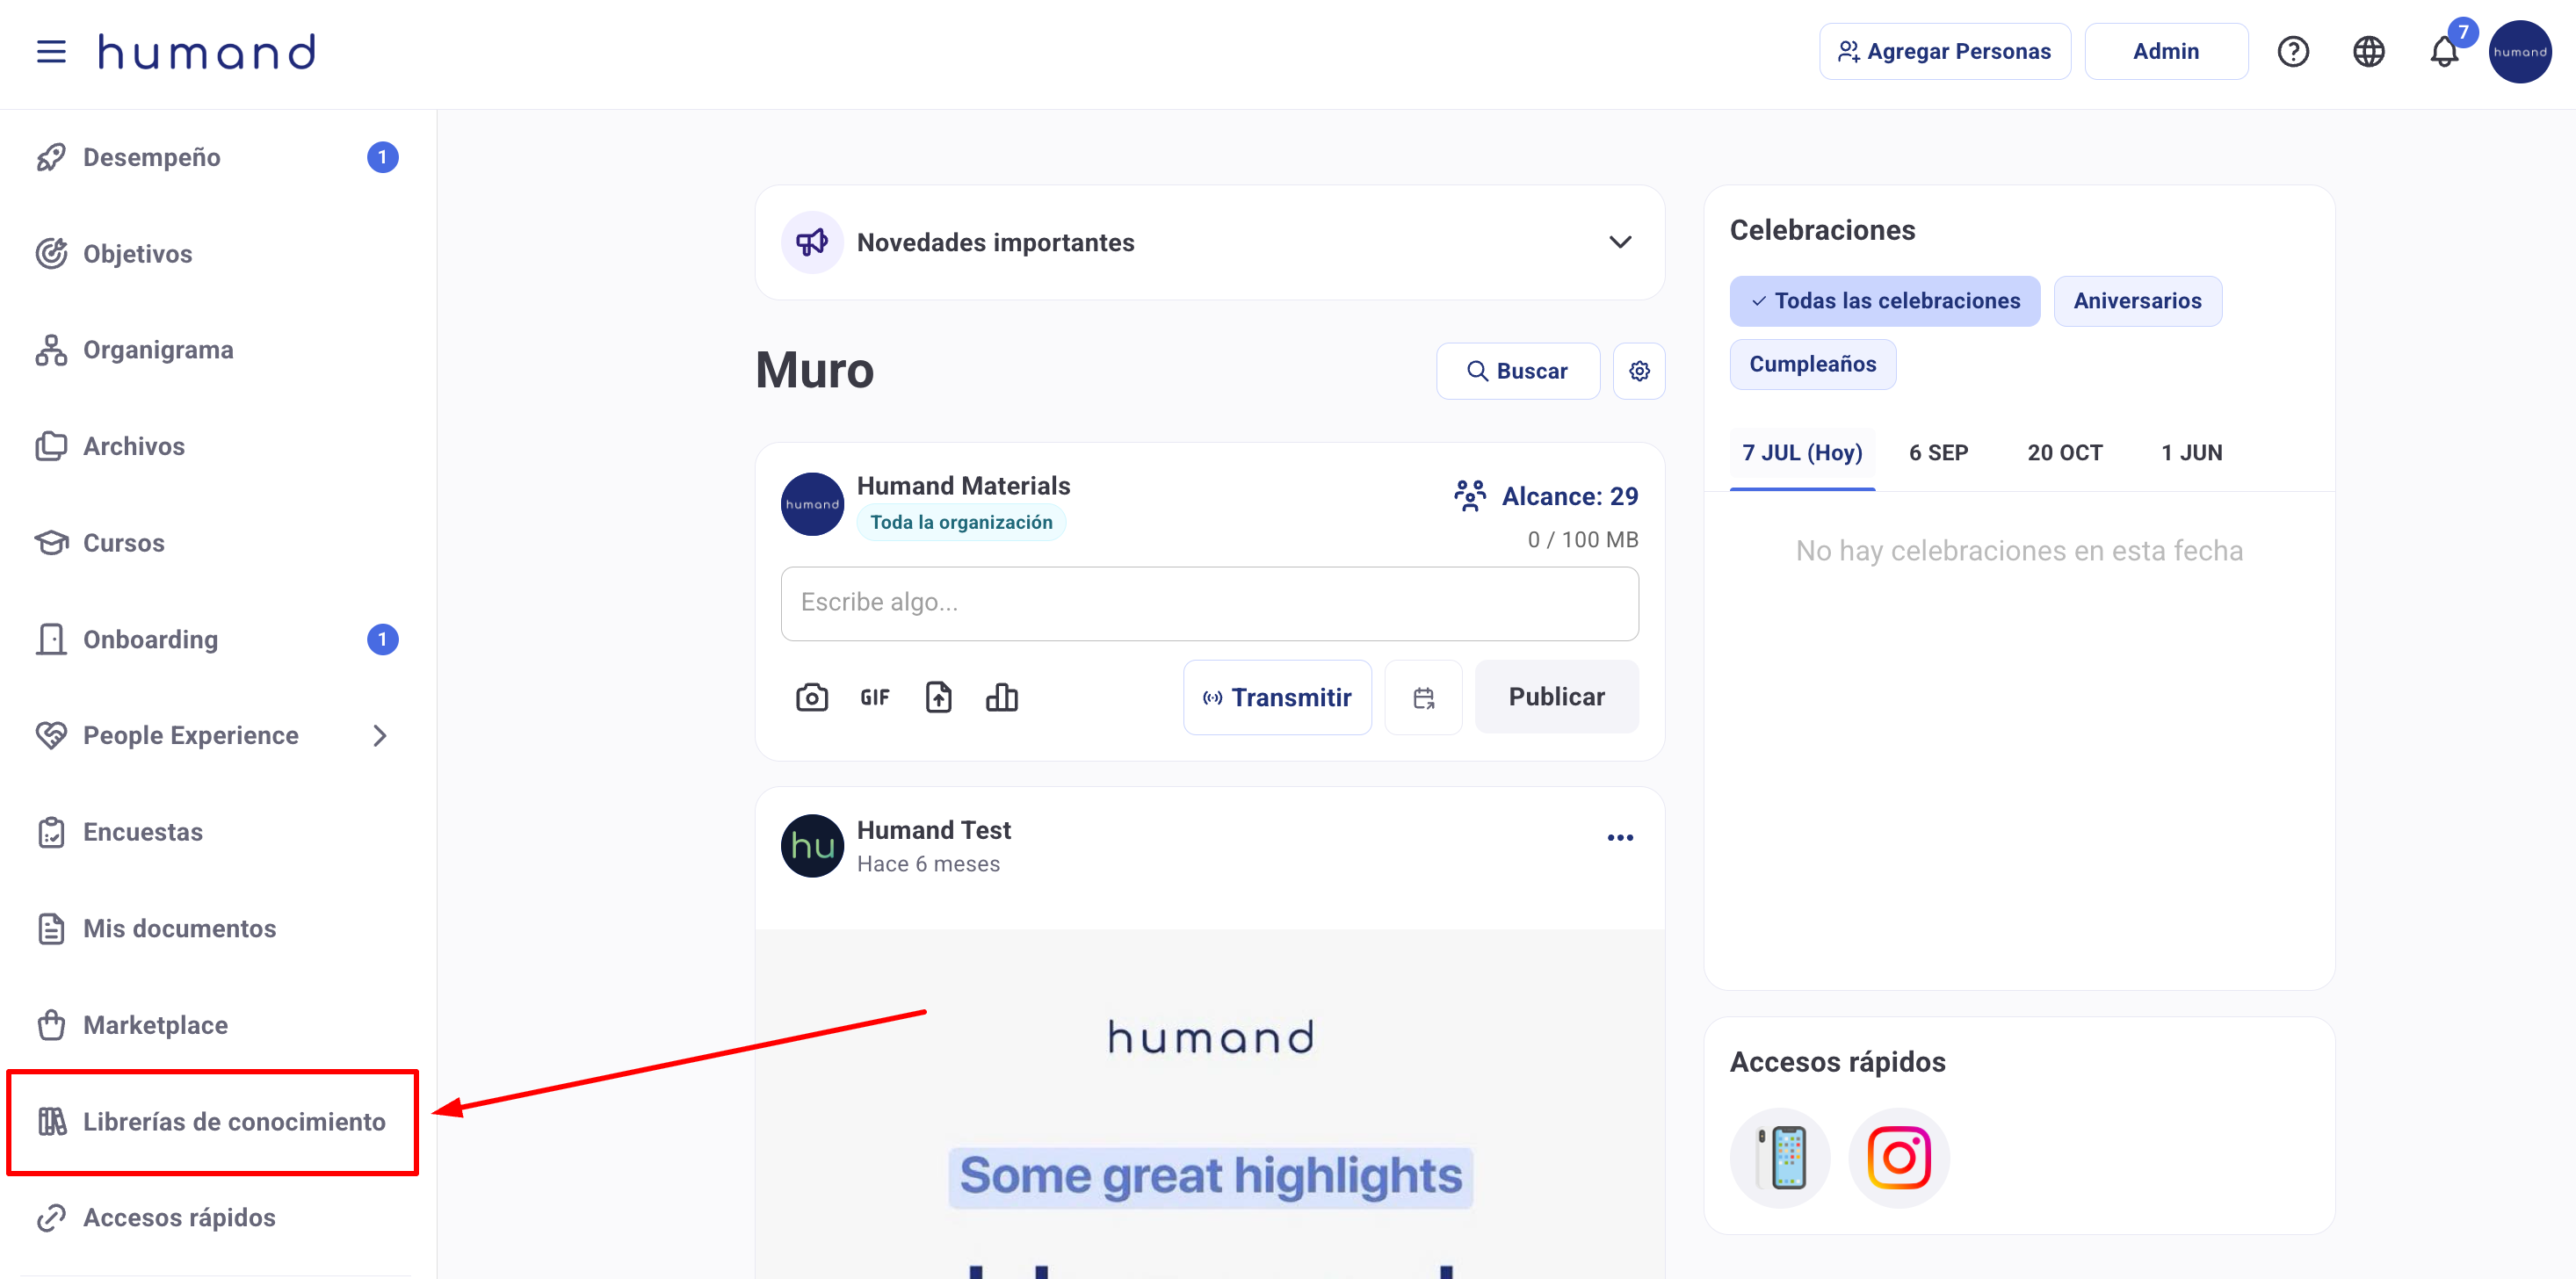Expand the Novedades importantes section
Image resolution: width=2576 pixels, height=1279 pixels.
pos(1620,242)
